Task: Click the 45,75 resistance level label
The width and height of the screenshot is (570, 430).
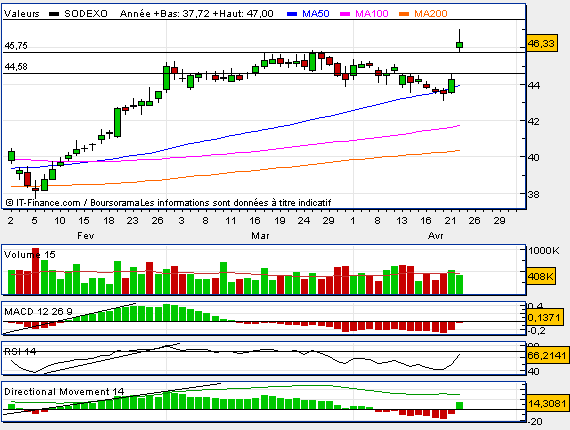Action: pyautogui.click(x=16, y=46)
